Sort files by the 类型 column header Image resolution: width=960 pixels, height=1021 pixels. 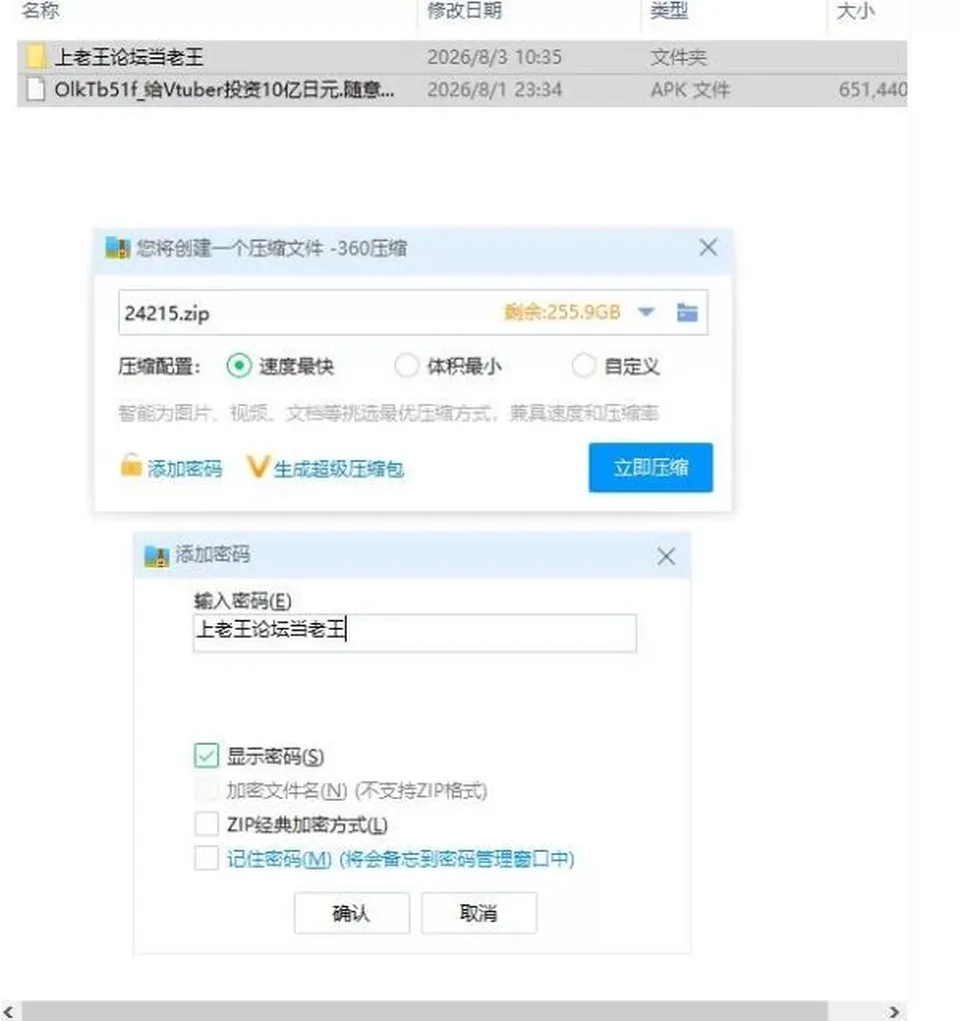tap(669, 10)
